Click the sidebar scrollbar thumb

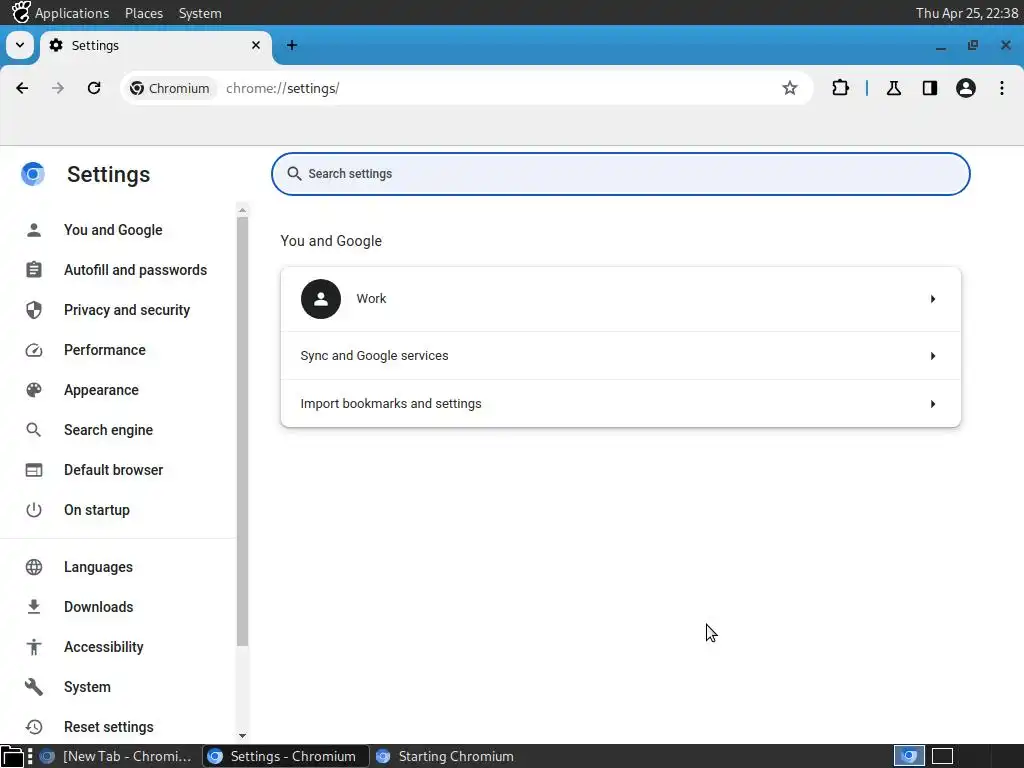[x=242, y=431]
